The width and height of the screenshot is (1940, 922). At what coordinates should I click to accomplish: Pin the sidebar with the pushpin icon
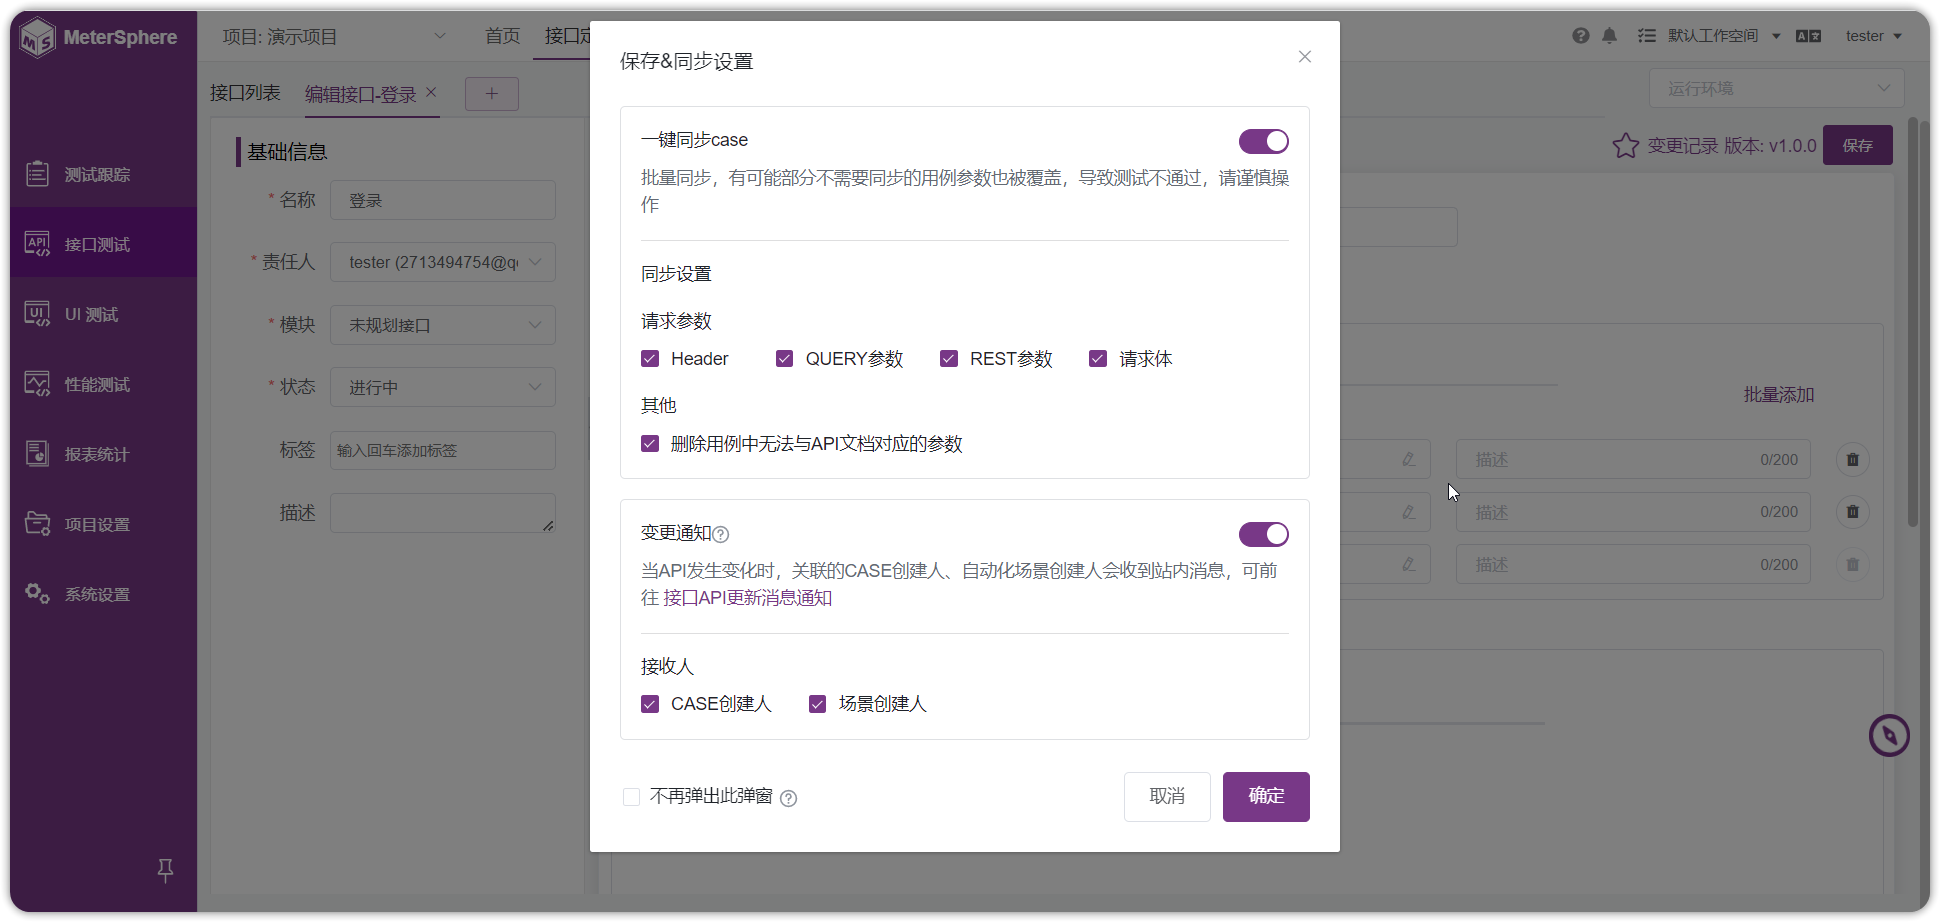click(x=166, y=870)
